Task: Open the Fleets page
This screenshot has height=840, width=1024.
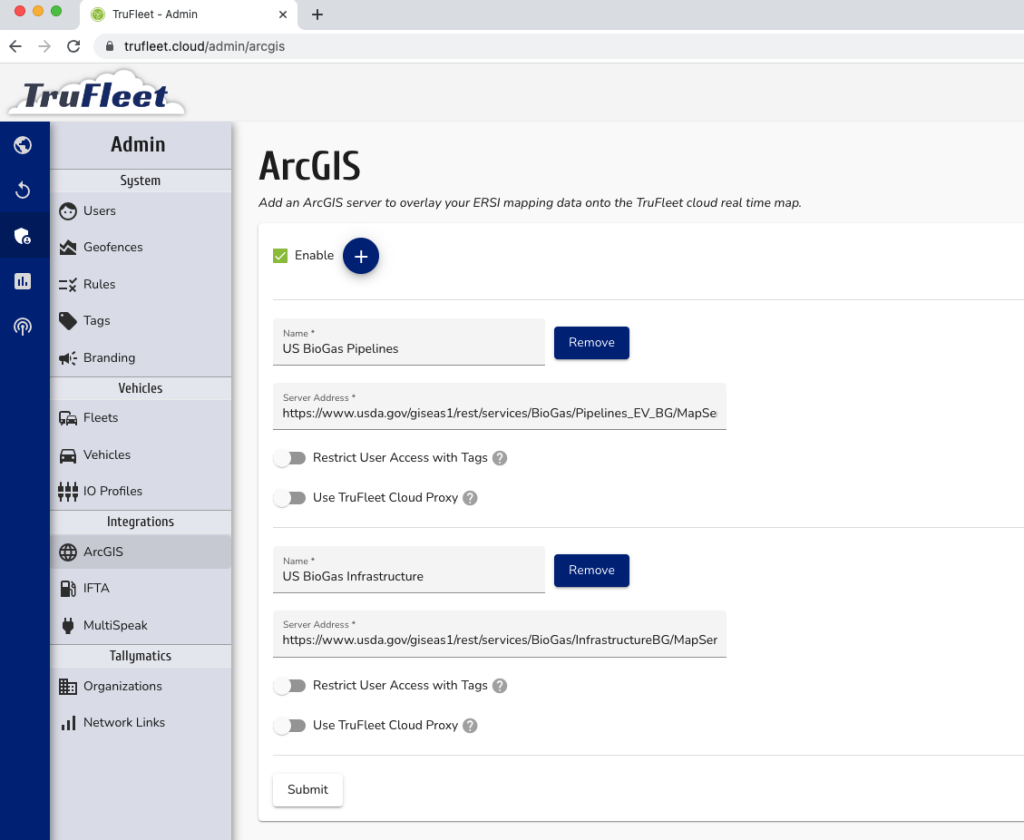Action: coord(140,418)
